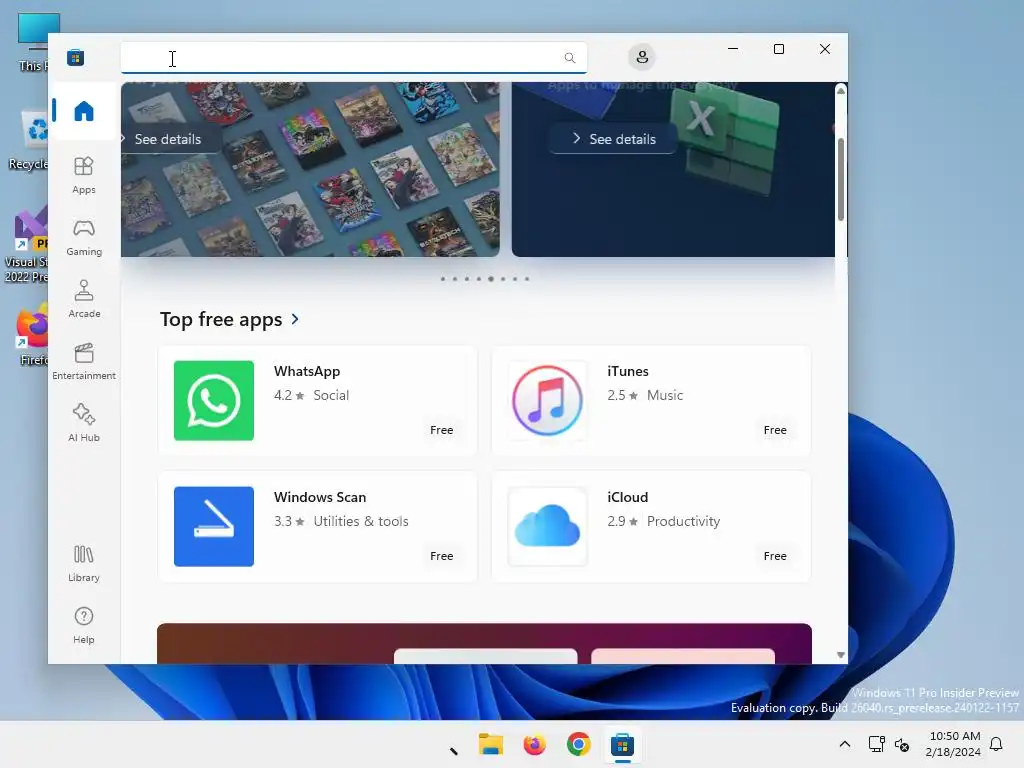Click the Free label on the iCloud card

tap(775, 556)
